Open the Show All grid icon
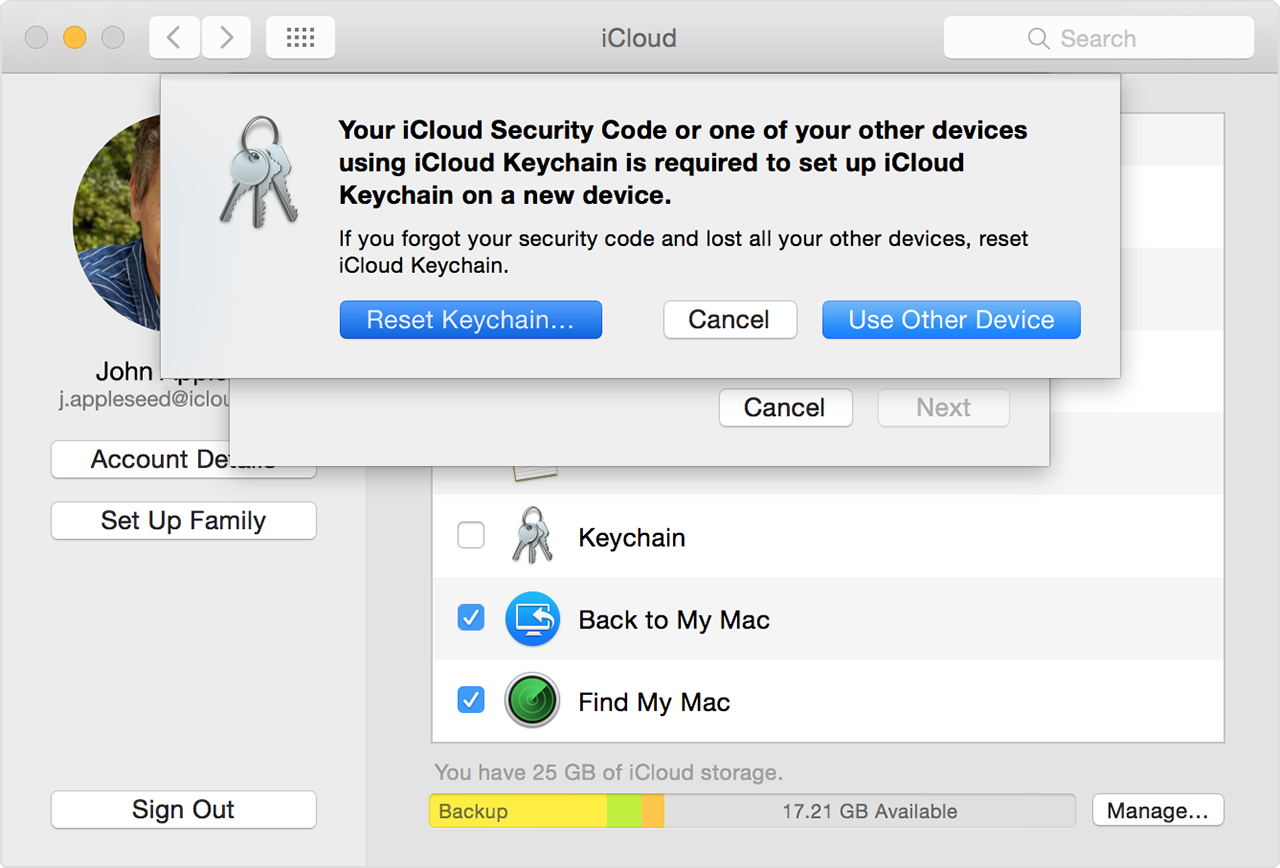Screen dimensions: 1280x868 pyautogui.click(x=300, y=38)
